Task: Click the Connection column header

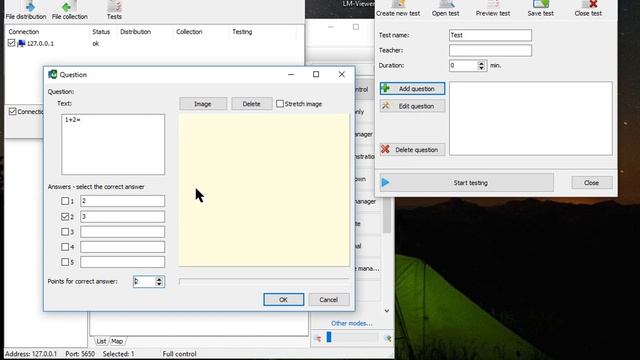Action: click(24, 31)
